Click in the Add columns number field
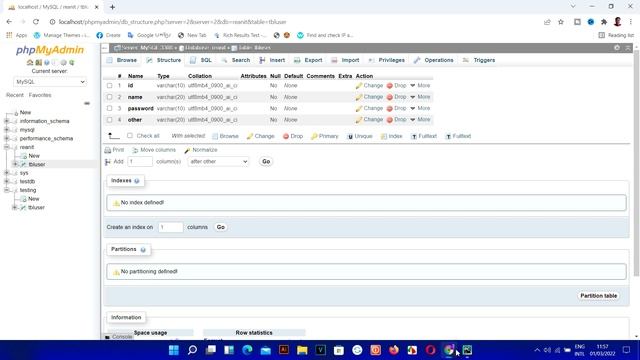 tap(140, 162)
